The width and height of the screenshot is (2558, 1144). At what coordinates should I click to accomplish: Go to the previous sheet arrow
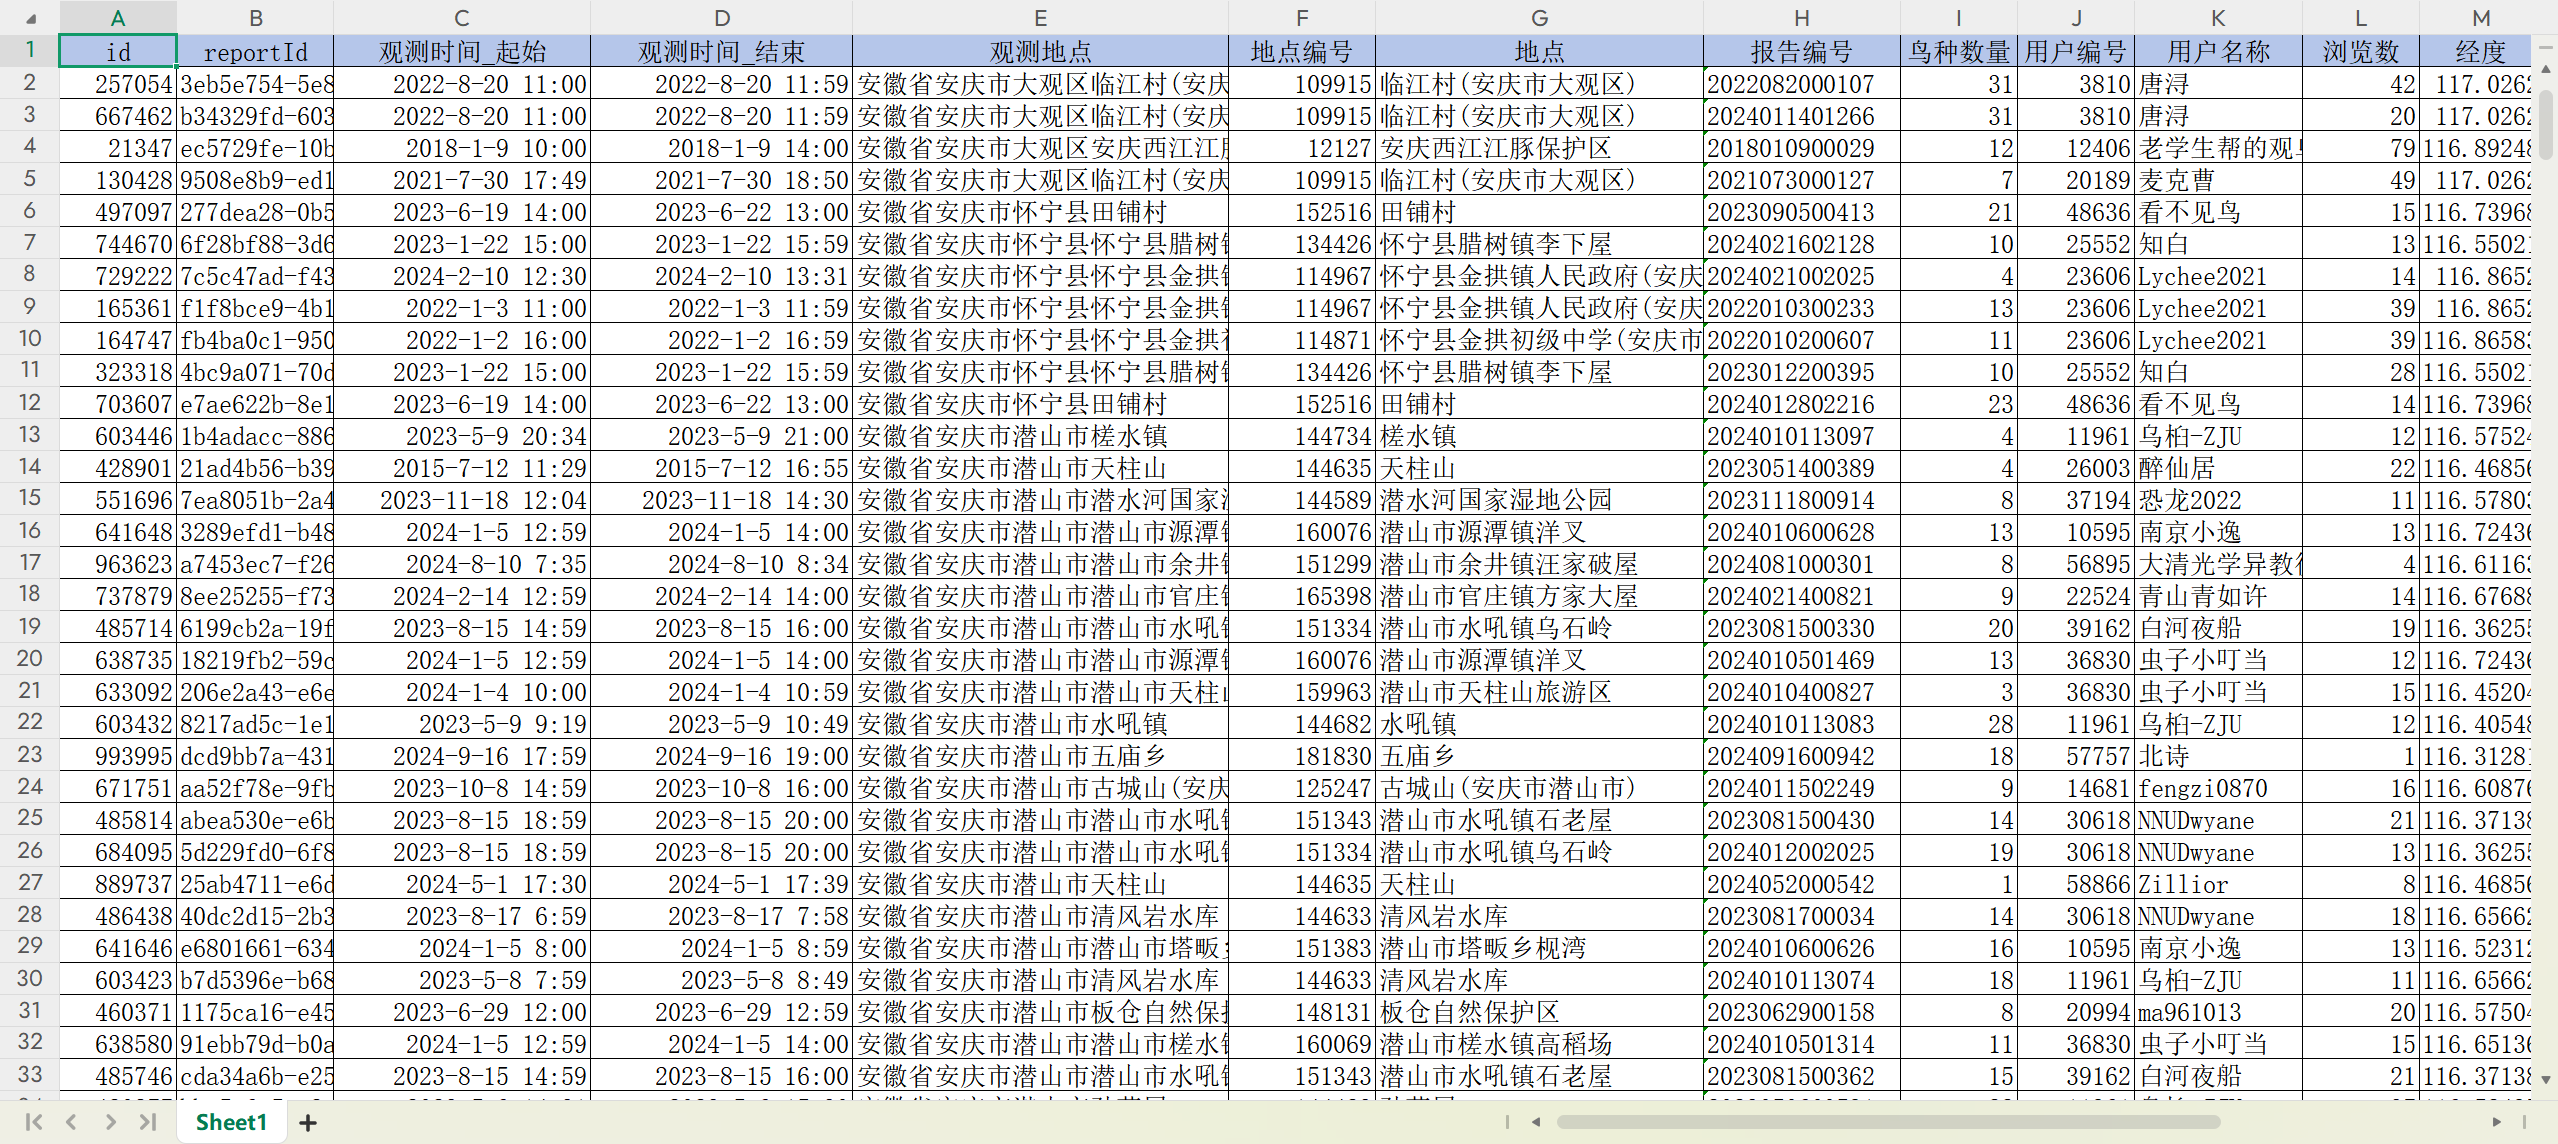71,1122
